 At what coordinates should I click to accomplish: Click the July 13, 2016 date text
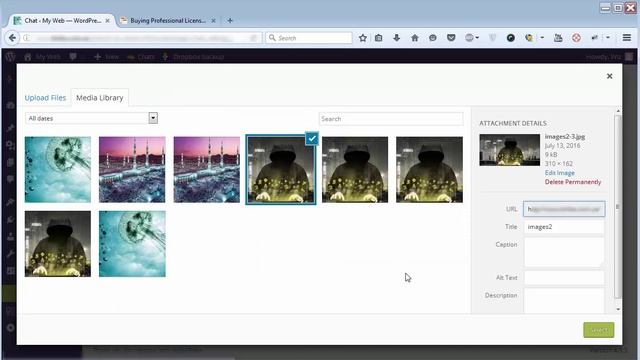(562, 146)
